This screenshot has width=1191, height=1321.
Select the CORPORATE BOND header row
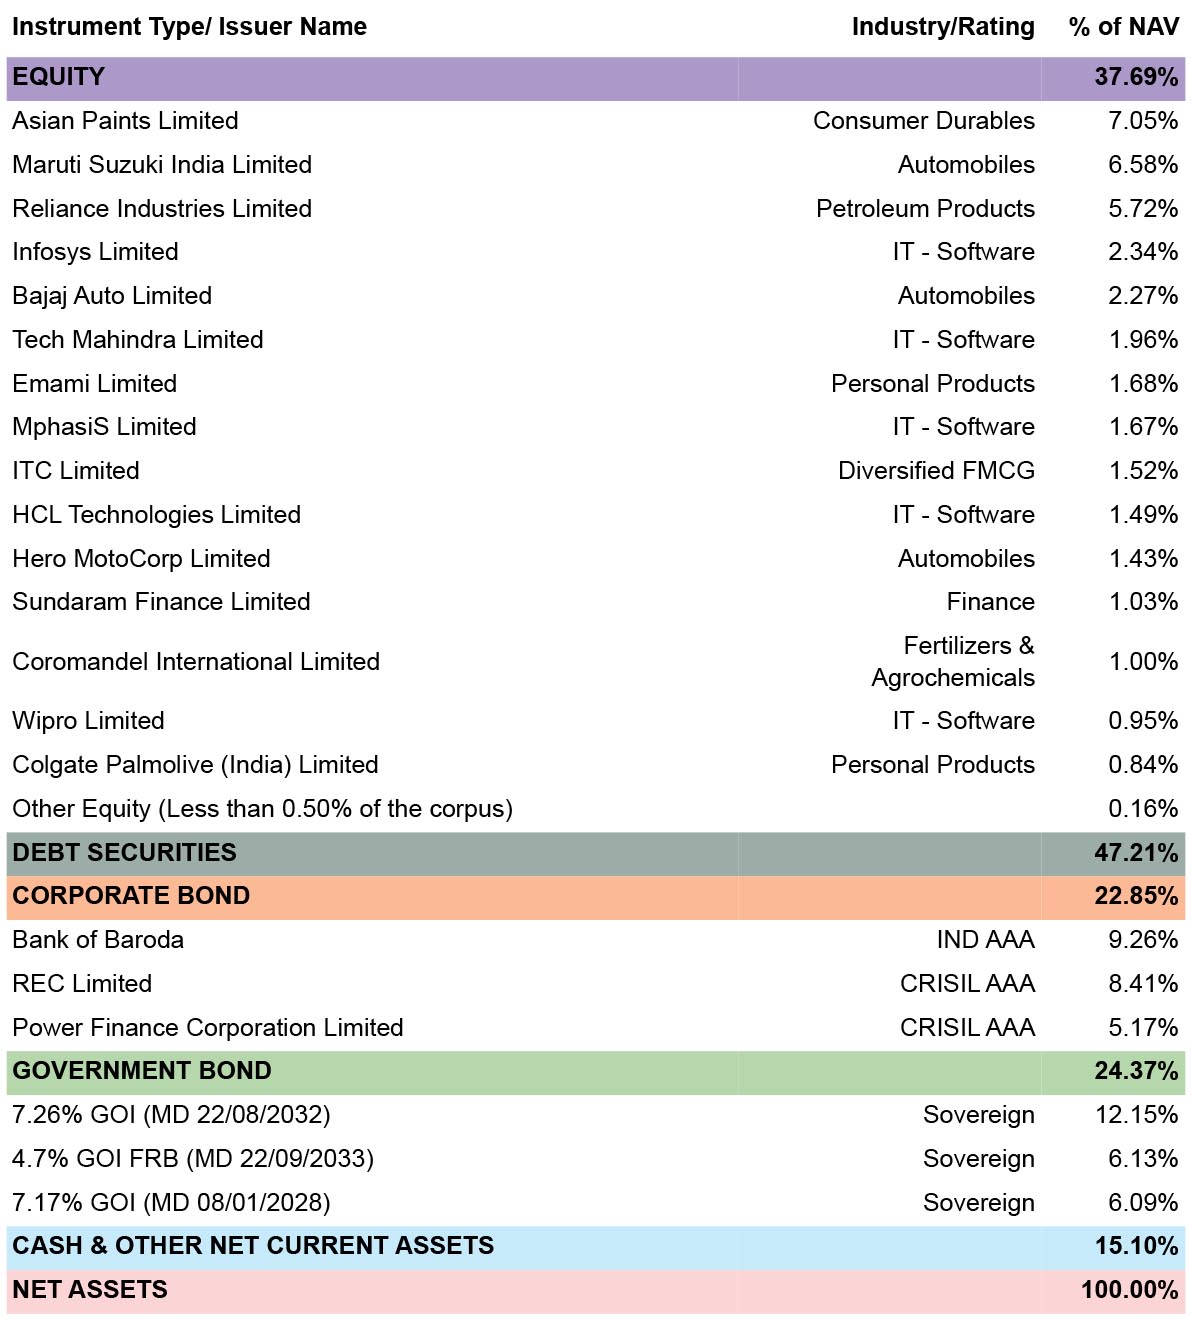tap(595, 897)
